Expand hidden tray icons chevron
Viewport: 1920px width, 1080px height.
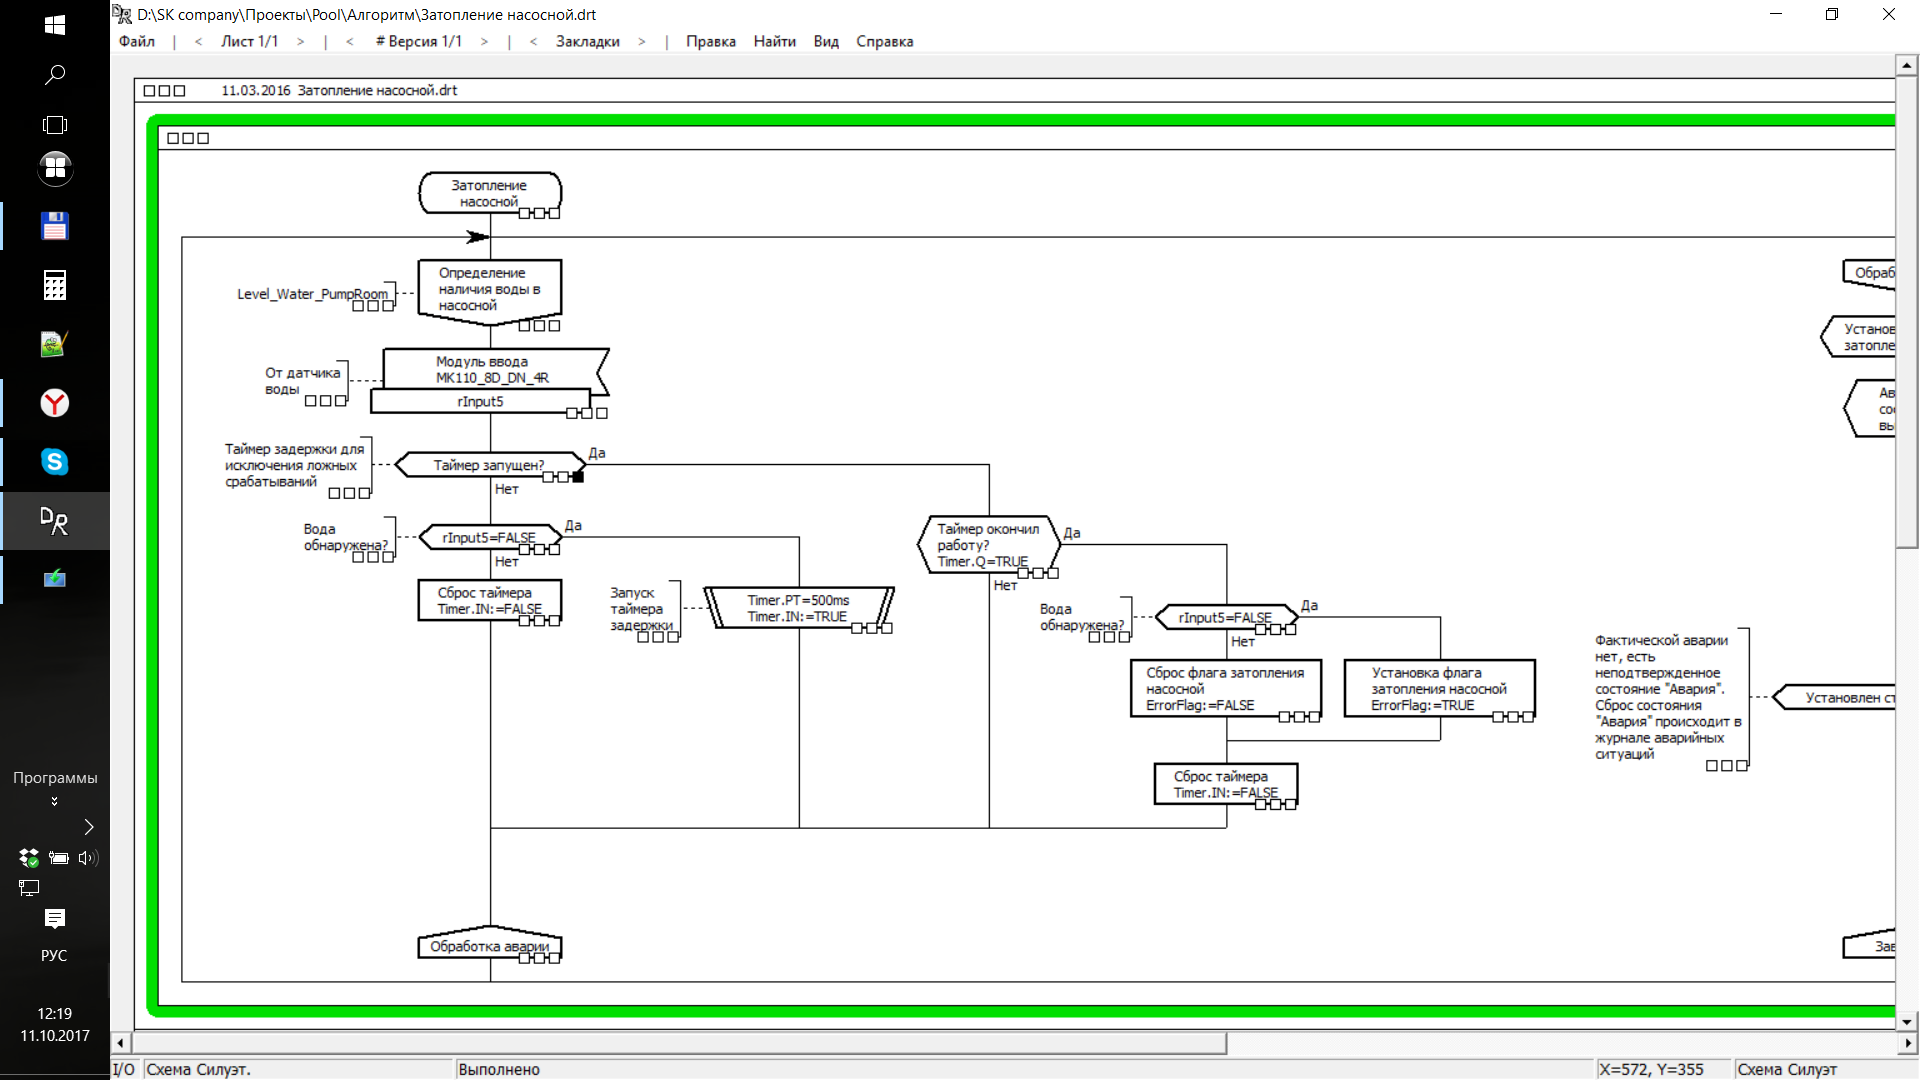89,826
